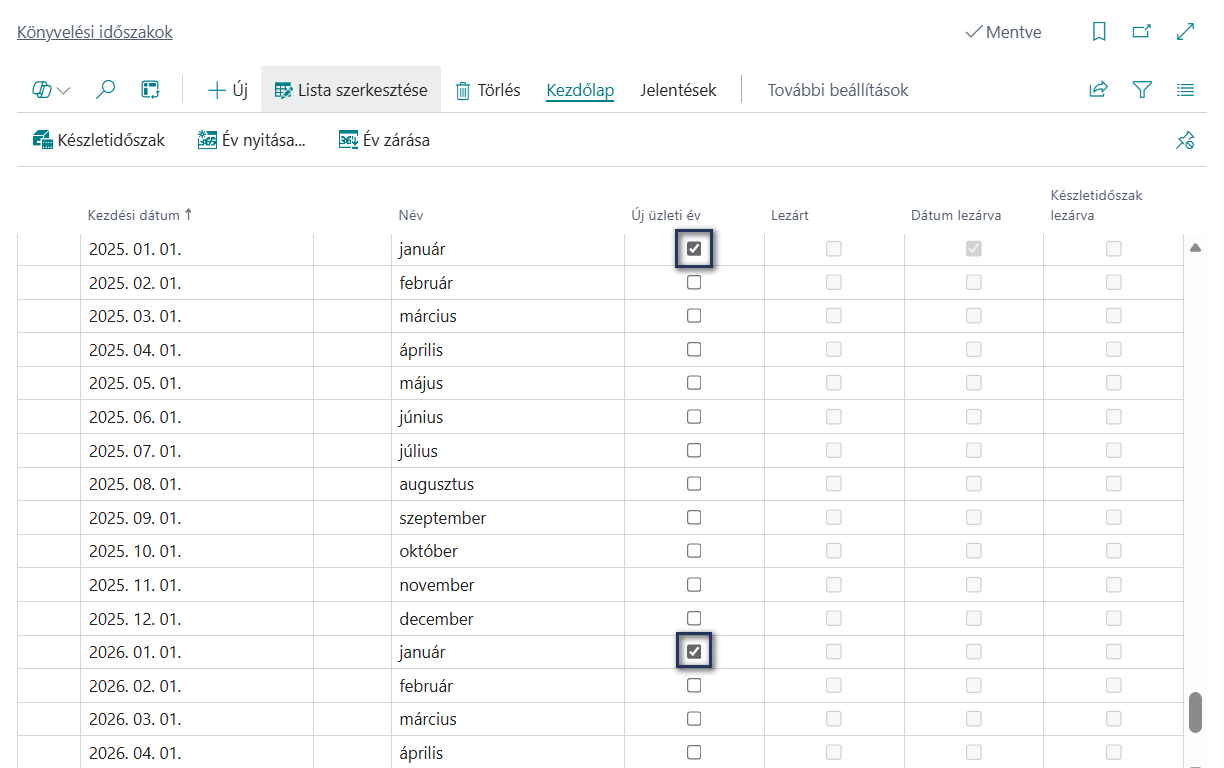Open the analysis view icon beside search
This screenshot has width=1224, height=768.
coord(150,90)
